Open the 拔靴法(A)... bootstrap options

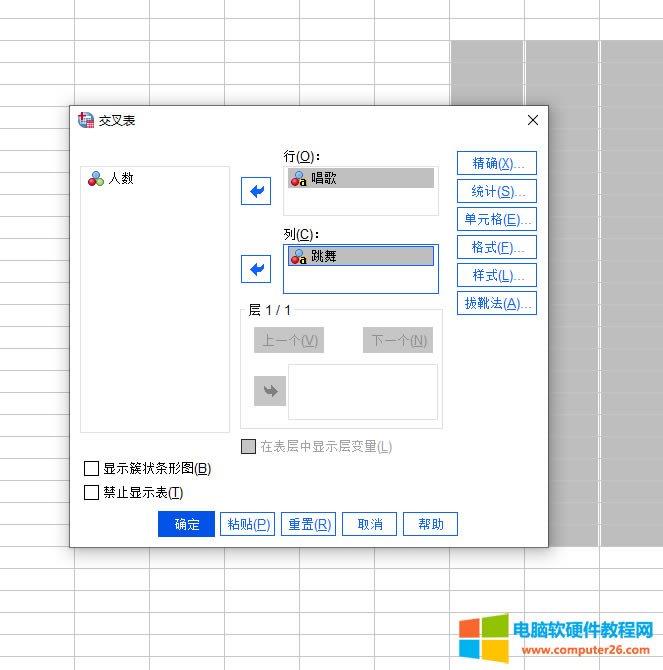coord(497,303)
